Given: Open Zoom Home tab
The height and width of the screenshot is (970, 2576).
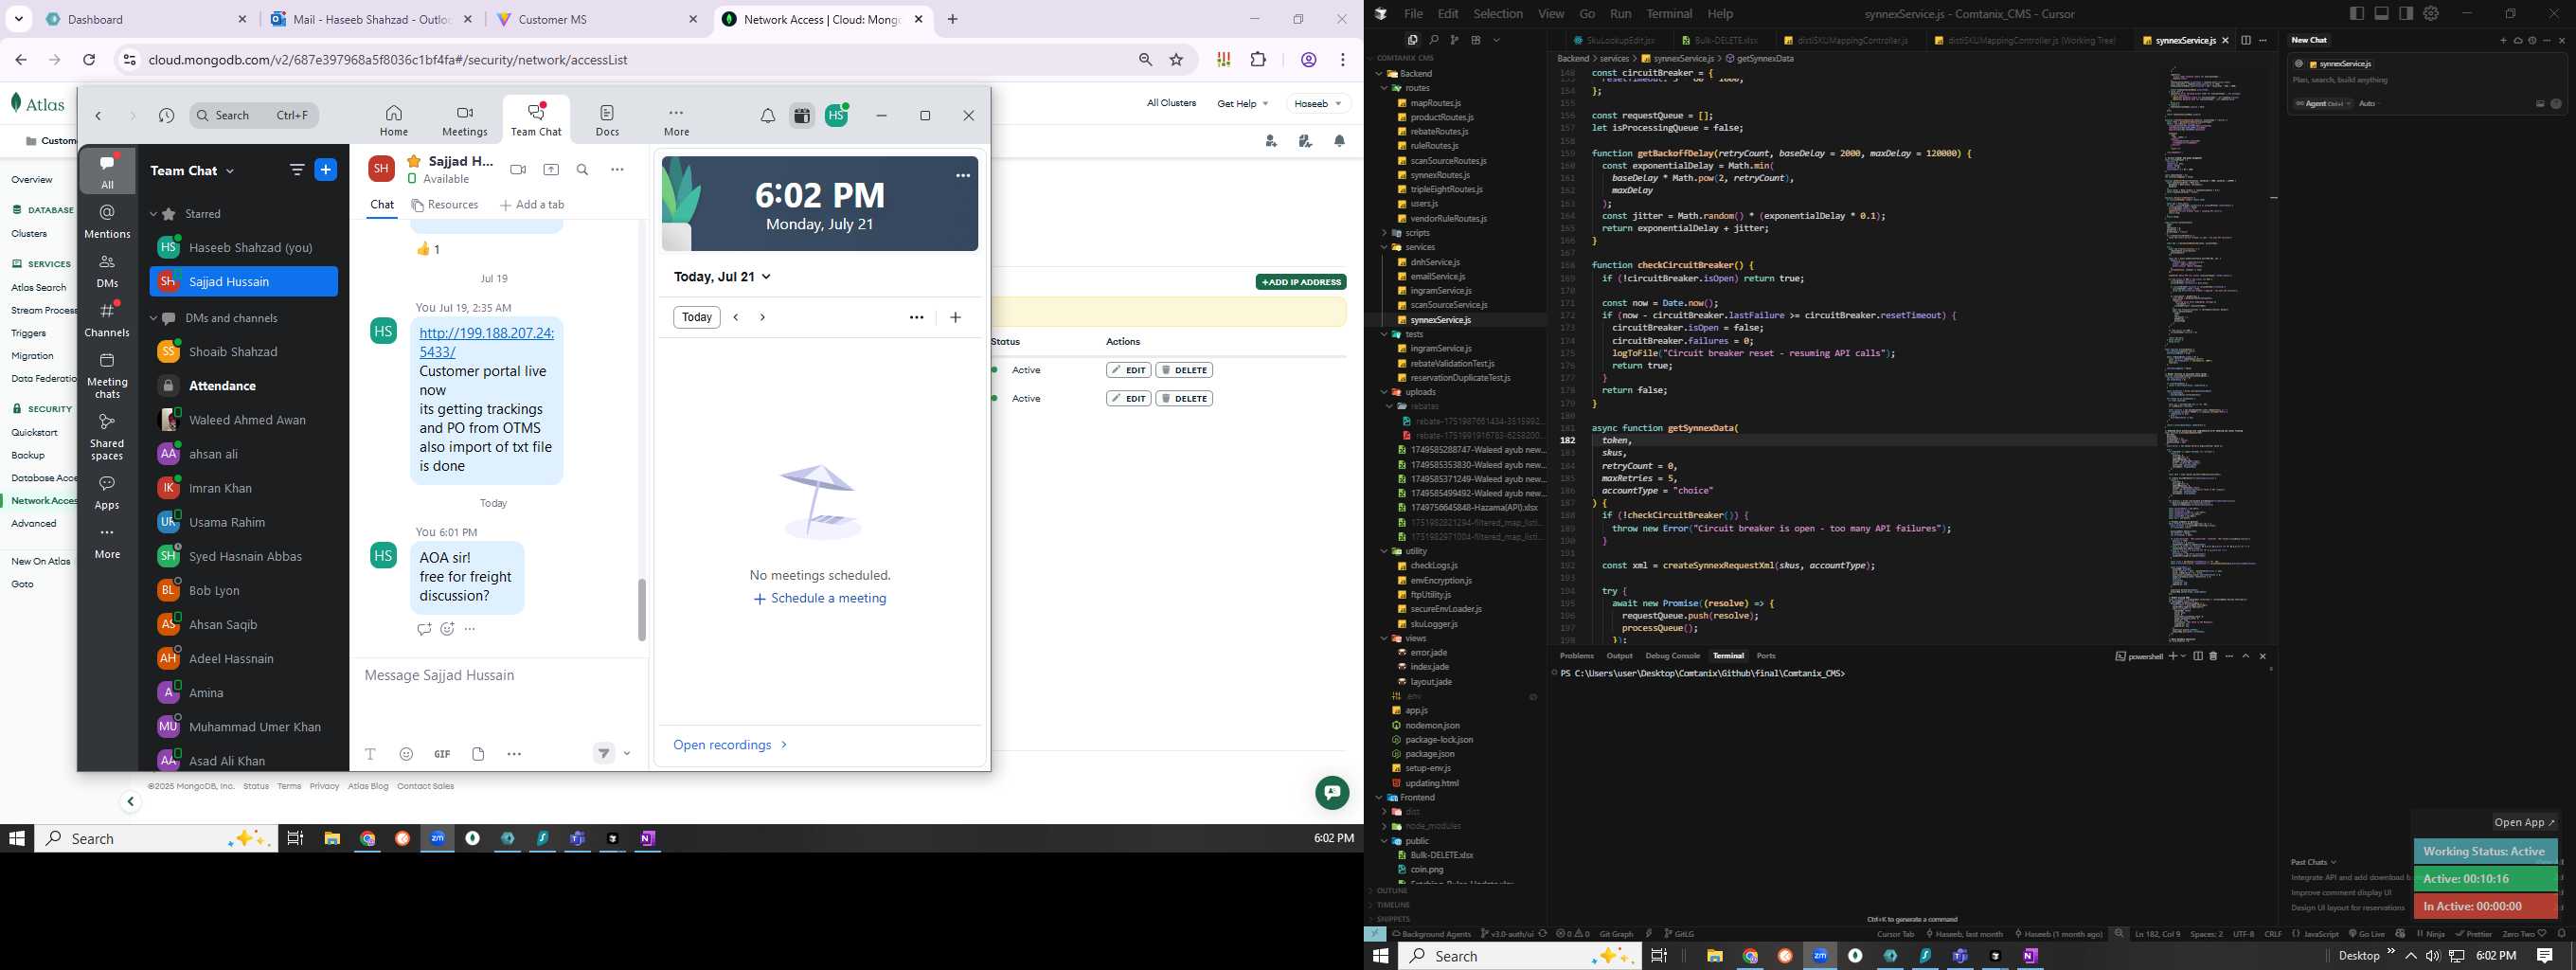Looking at the screenshot, I should coord(394,120).
